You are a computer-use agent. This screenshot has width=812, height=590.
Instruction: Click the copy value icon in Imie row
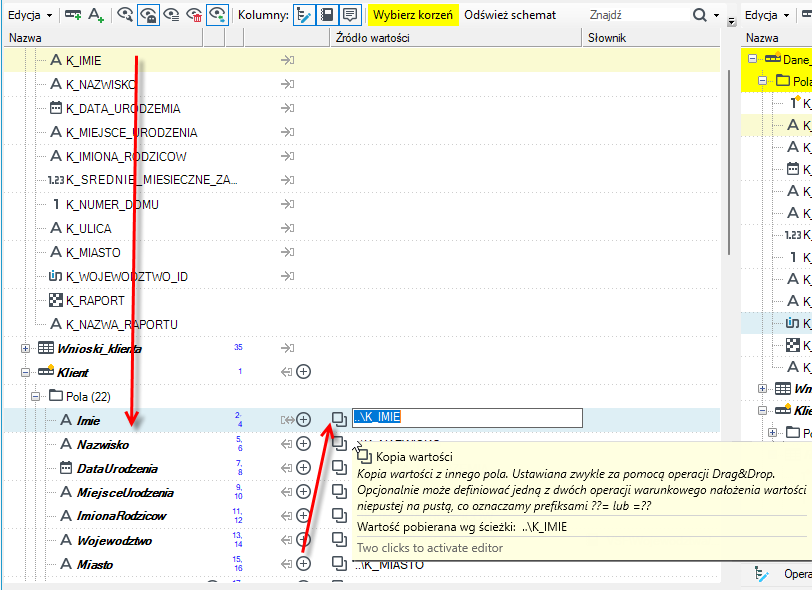pos(339,419)
